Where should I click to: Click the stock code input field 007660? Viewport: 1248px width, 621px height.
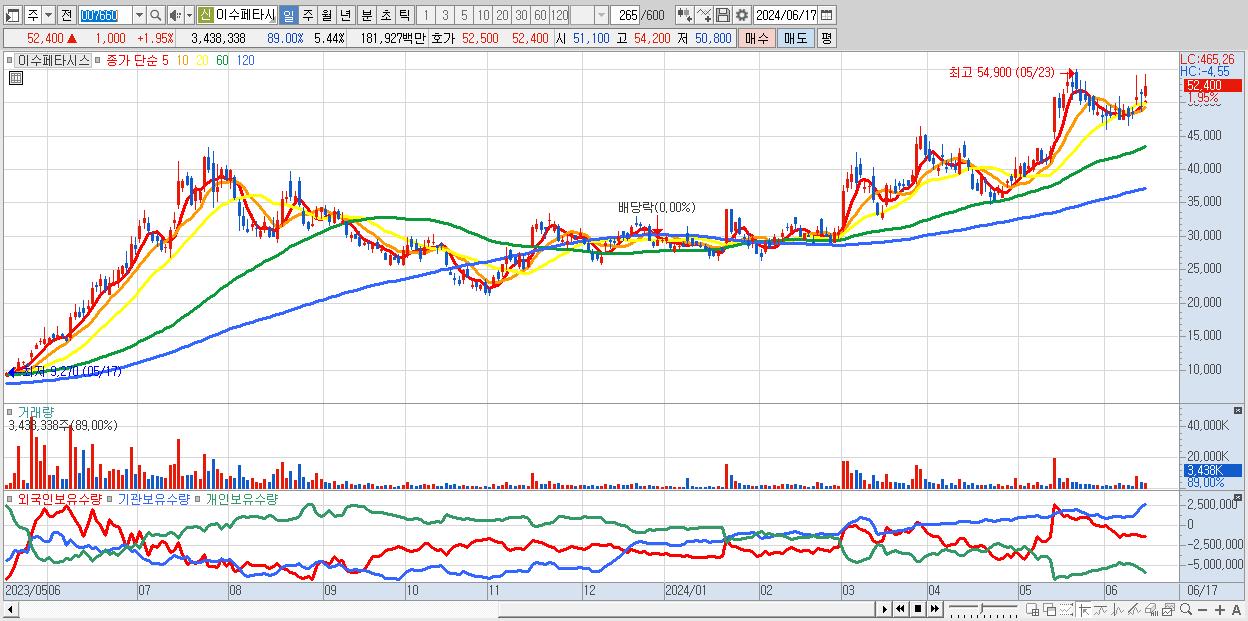pos(105,15)
